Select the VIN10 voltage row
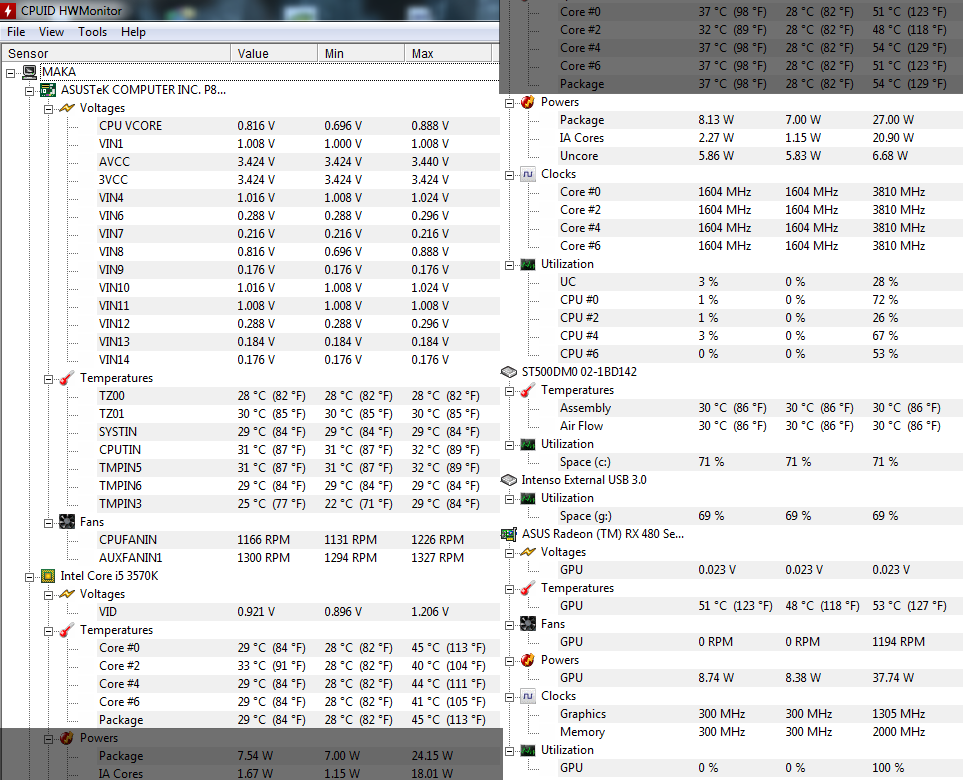Image resolution: width=963 pixels, height=780 pixels. tap(298, 288)
